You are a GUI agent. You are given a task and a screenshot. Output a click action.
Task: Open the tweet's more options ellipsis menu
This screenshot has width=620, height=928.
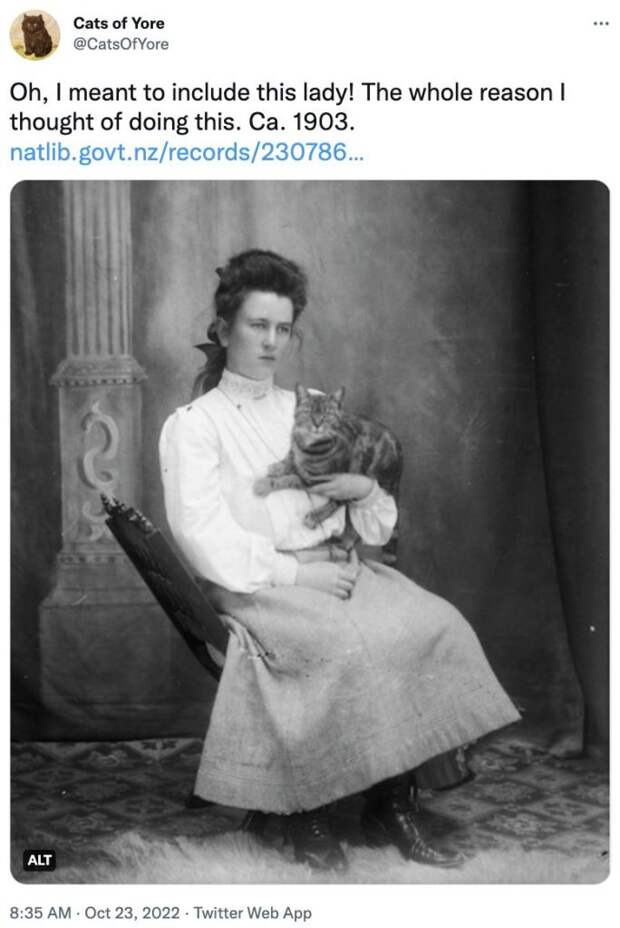(600, 24)
